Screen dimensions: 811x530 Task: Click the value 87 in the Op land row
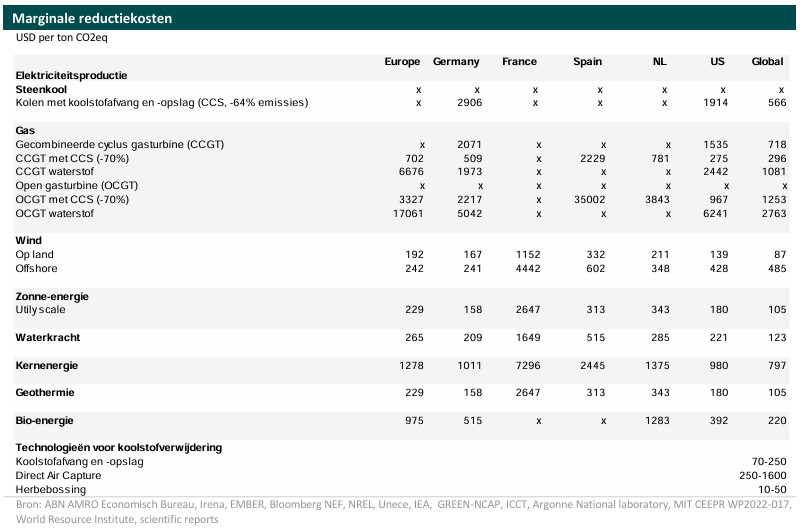coord(780,254)
